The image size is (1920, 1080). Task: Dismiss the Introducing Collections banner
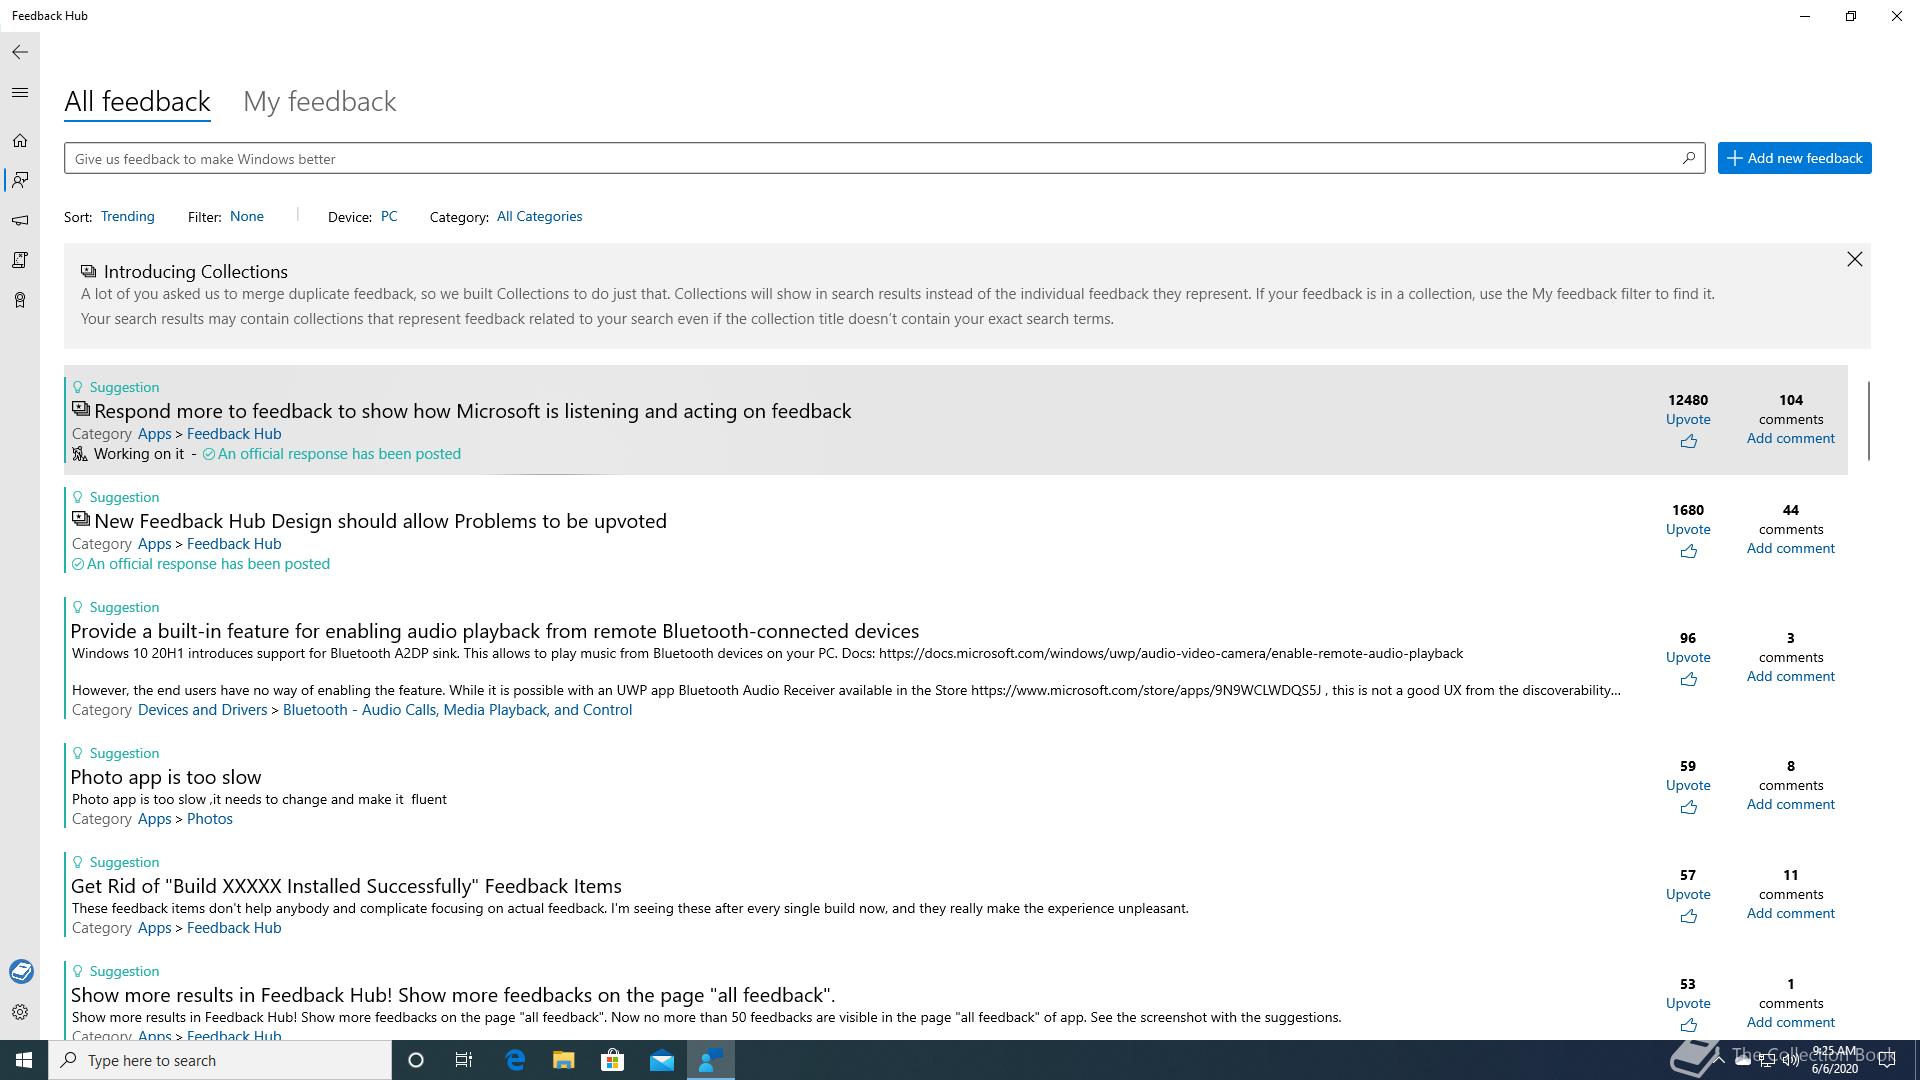tap(1855, 259)
